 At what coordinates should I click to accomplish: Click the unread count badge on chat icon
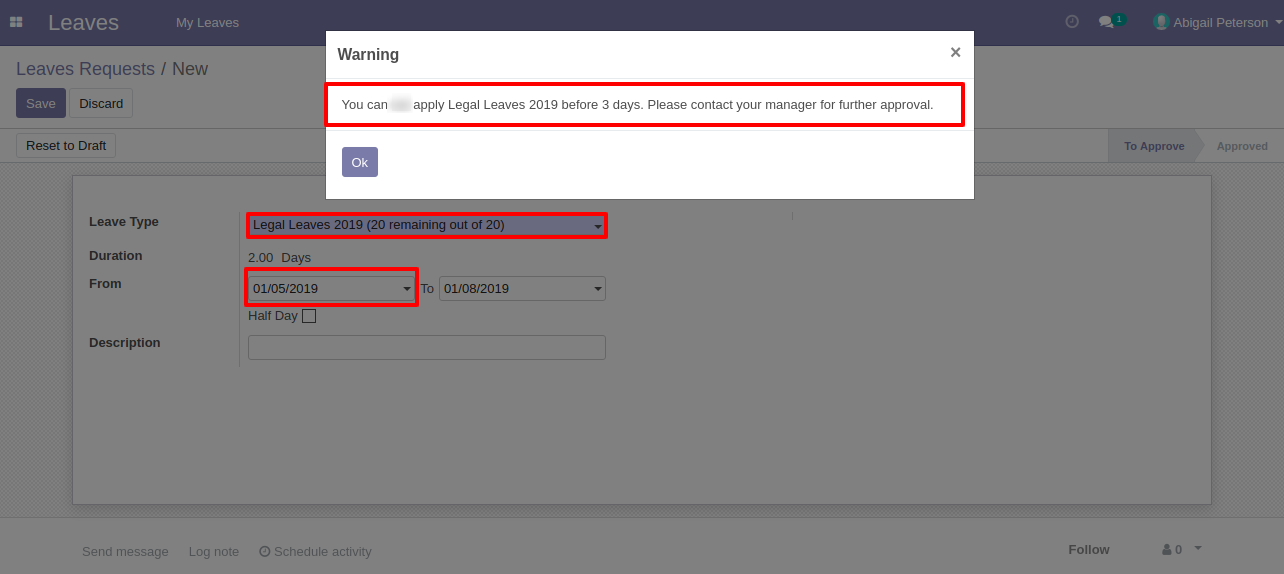1119,19
